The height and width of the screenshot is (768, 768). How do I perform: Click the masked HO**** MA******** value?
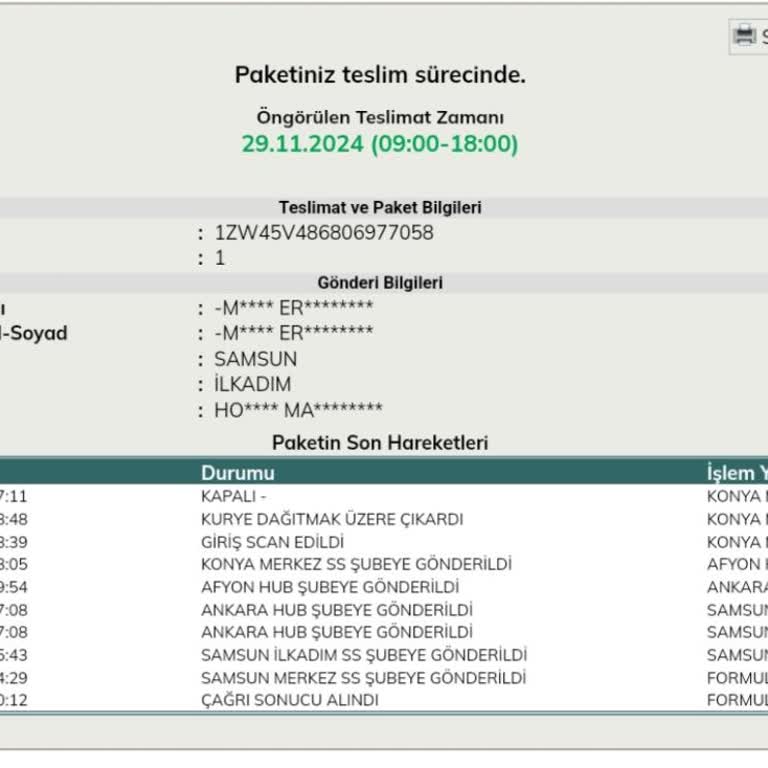click(x=298, y=409)
